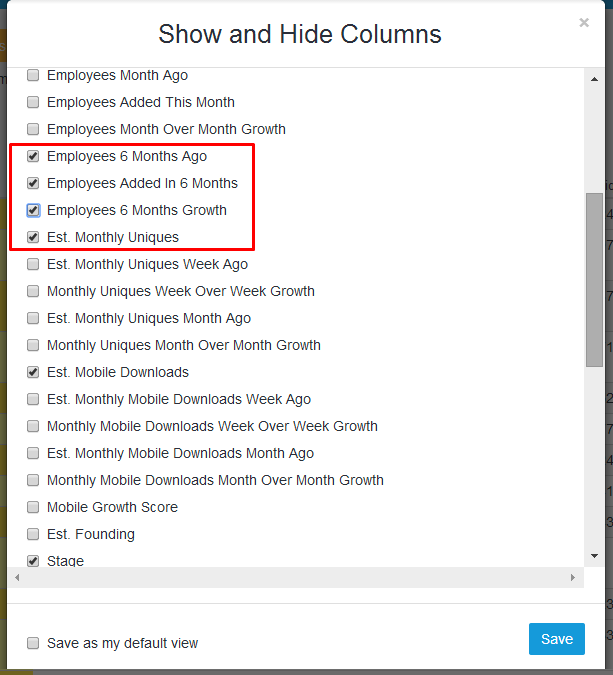Check Monthly Uniques Month Over Month Growth
613x675 pixels.
pyautogui.click(x=33, y=345)
